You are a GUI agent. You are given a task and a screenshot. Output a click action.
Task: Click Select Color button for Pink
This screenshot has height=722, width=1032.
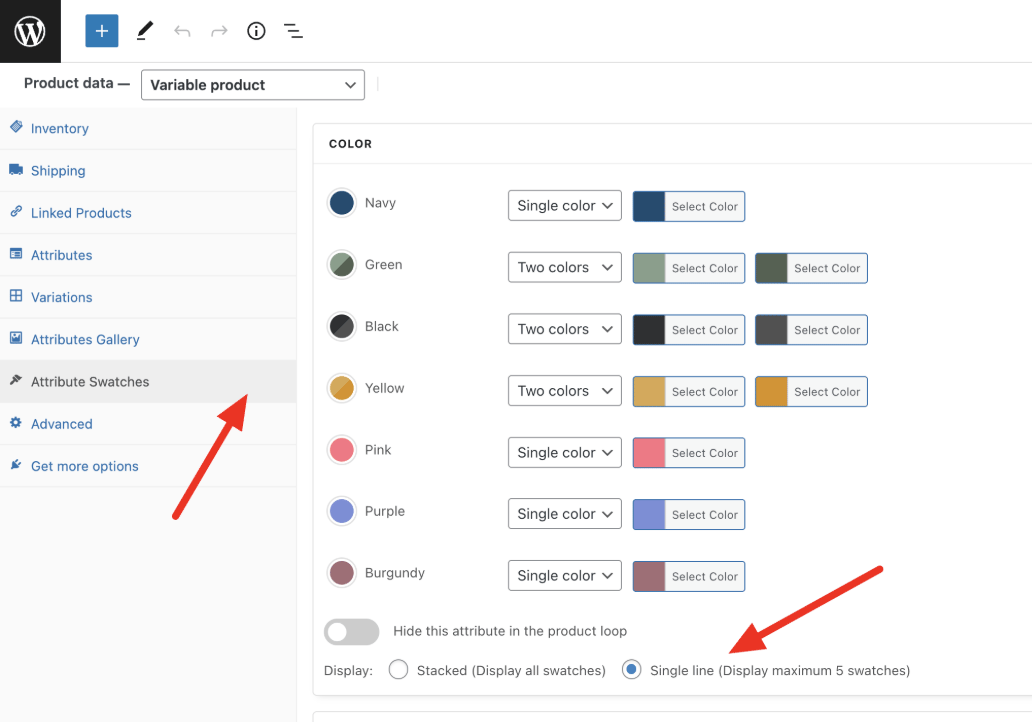704,453
